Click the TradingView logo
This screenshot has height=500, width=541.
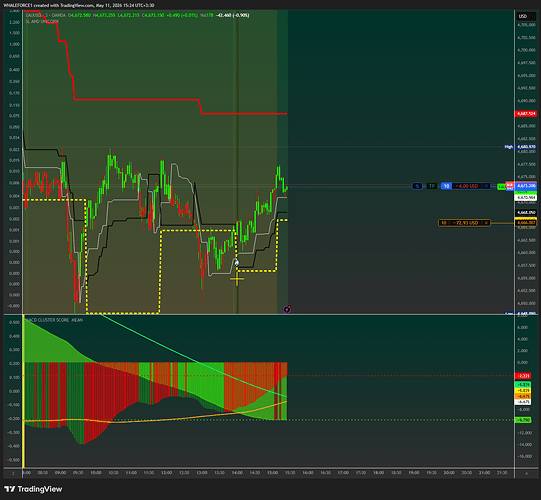tap(33, 489)
